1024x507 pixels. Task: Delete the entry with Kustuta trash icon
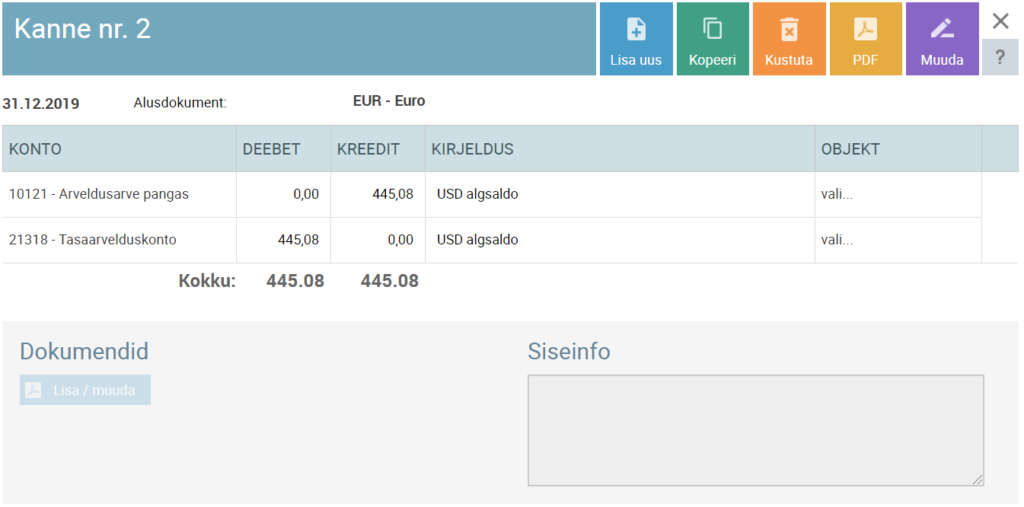[x=789, y=30]
